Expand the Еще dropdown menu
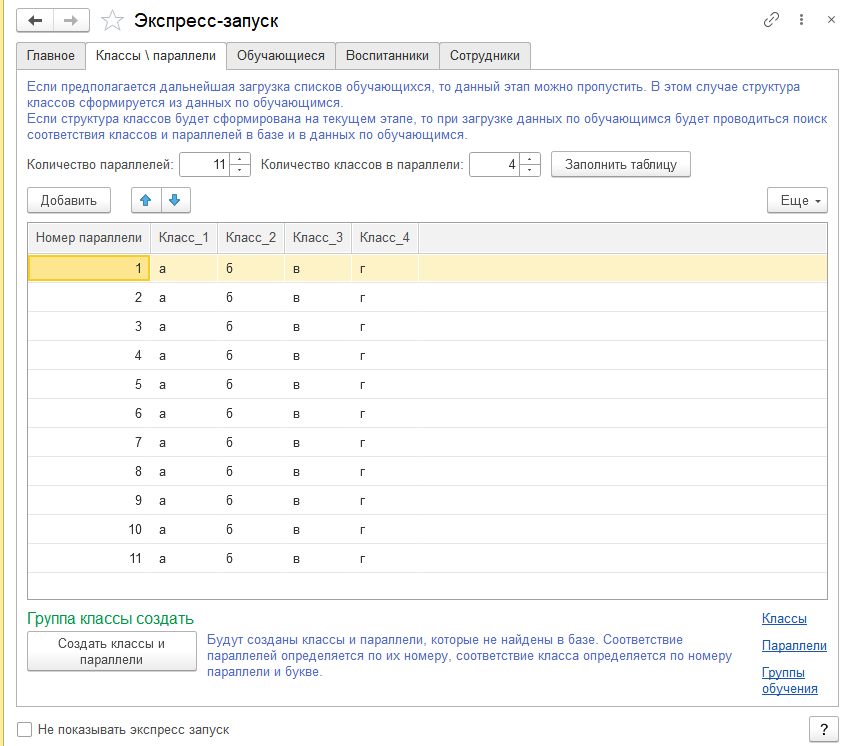The width and height of the screenshot is (848, 746). coord(797,200)
